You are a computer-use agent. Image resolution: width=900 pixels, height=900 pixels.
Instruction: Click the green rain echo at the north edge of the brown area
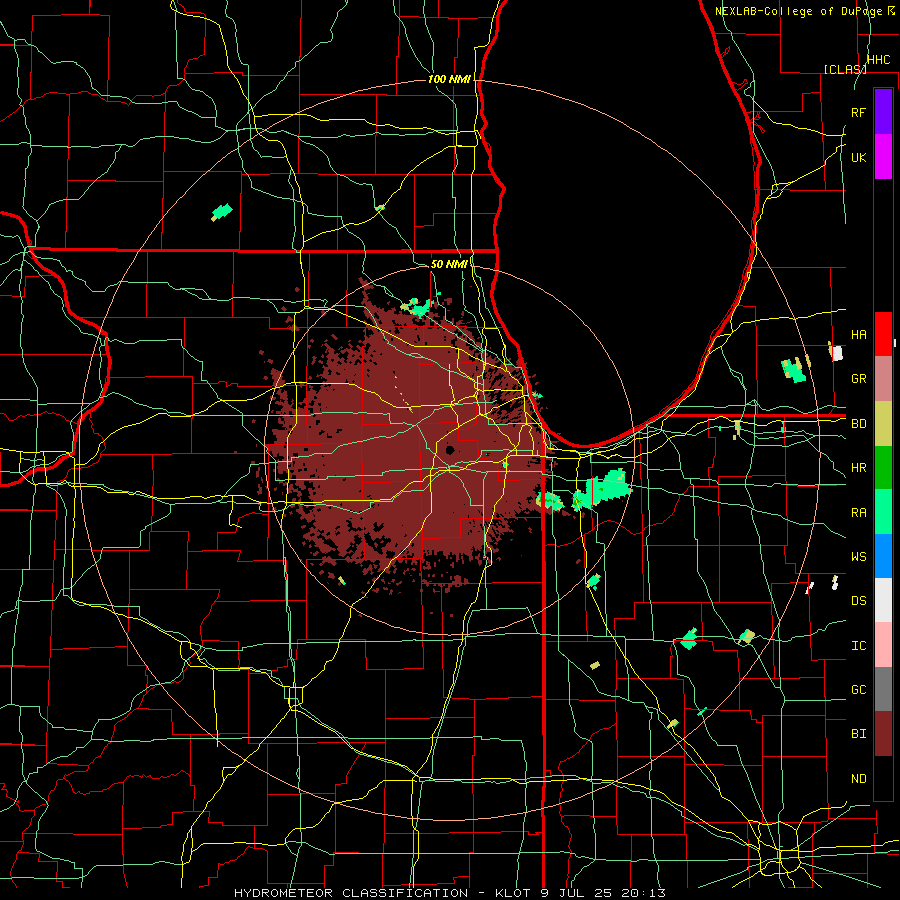tap(420, 307)
